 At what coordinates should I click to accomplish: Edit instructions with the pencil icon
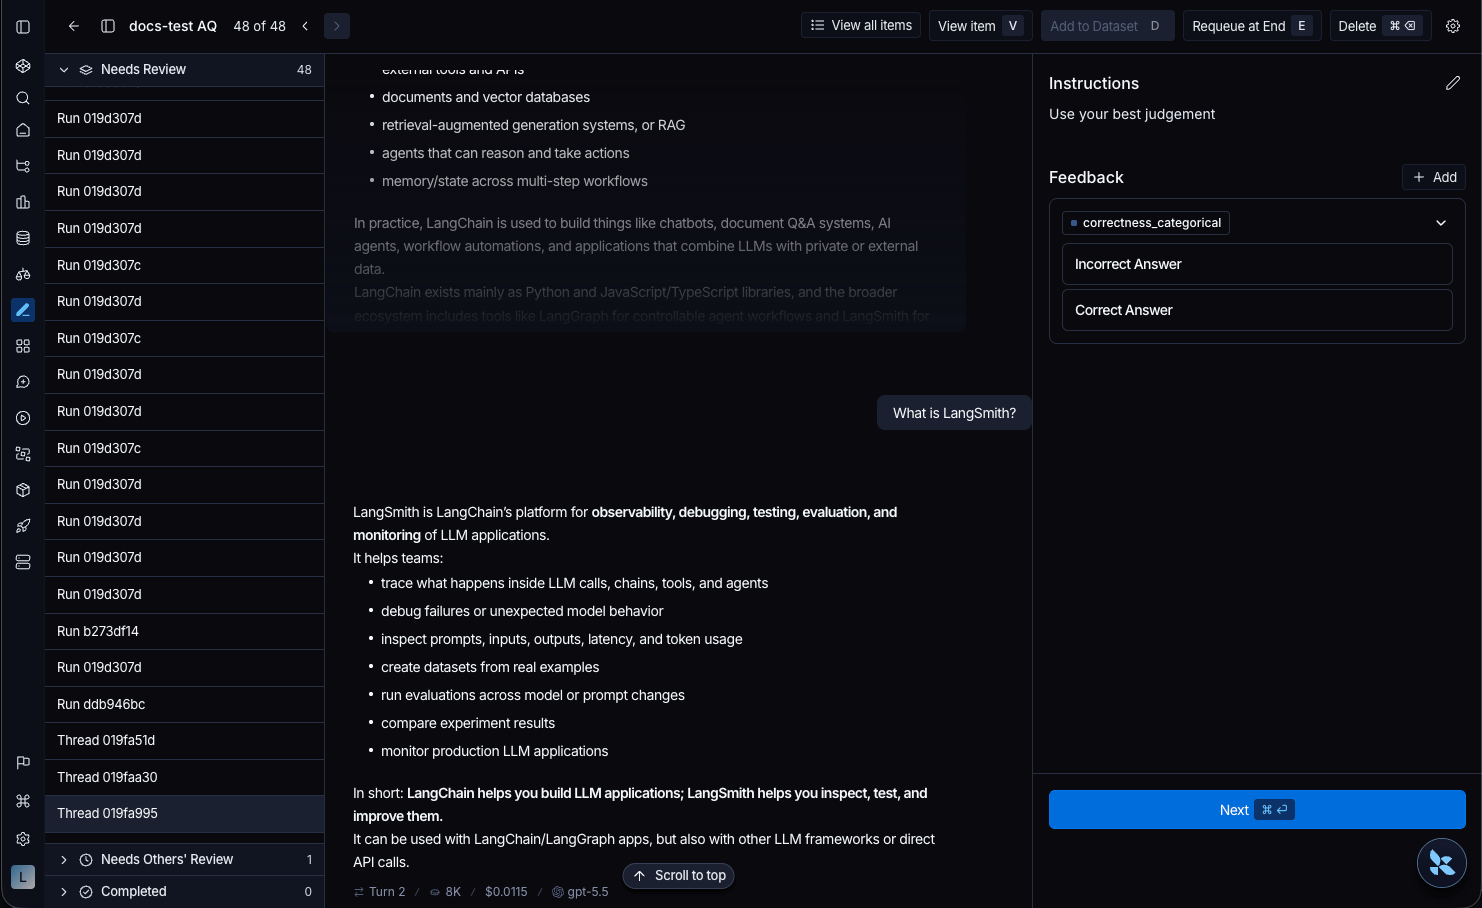pyautogui.click(x=1453, y=83)
